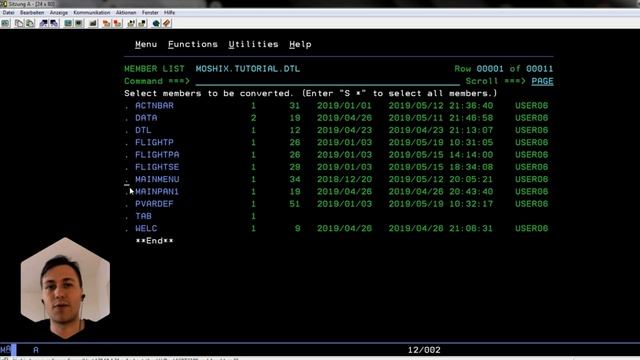Click the Record Macro toolbar icon
This screenshot has width=640, height=360.
point(106,23)
